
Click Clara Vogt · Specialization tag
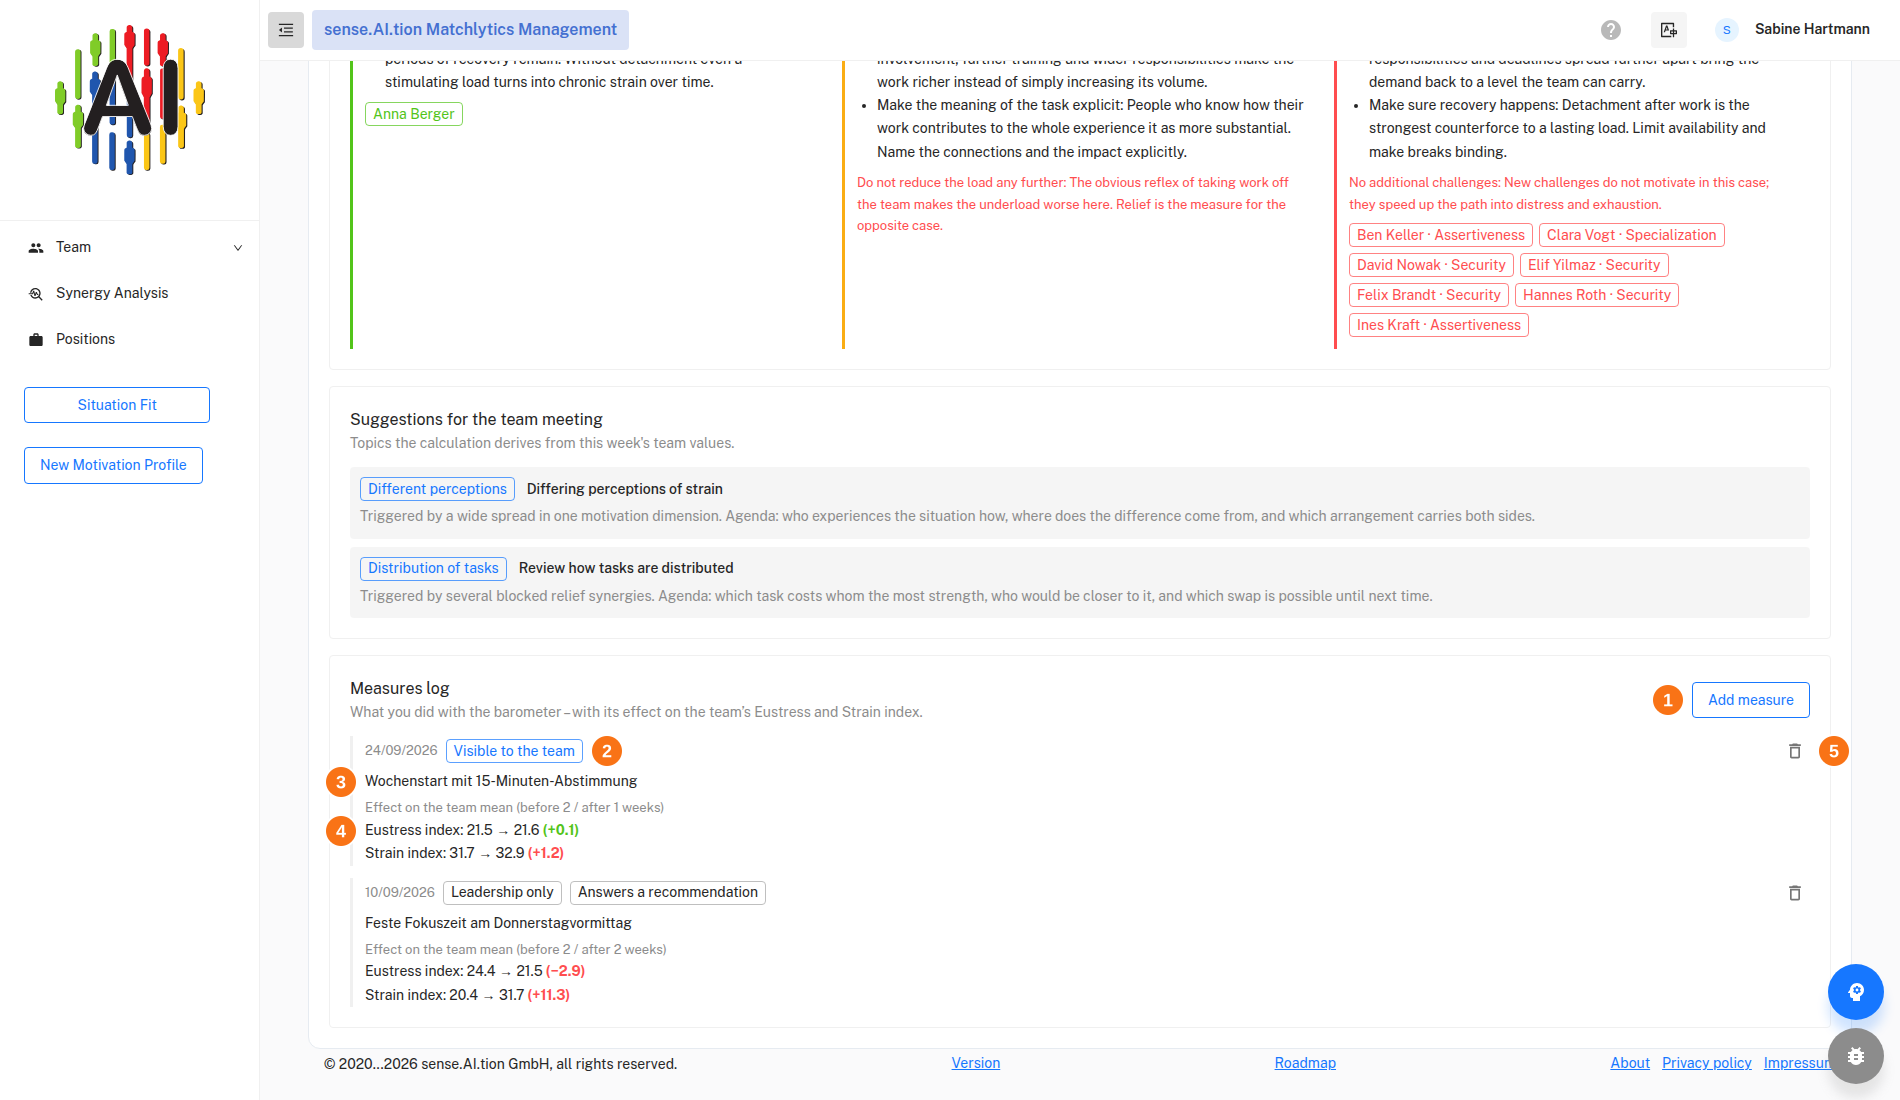point(1631,235)
